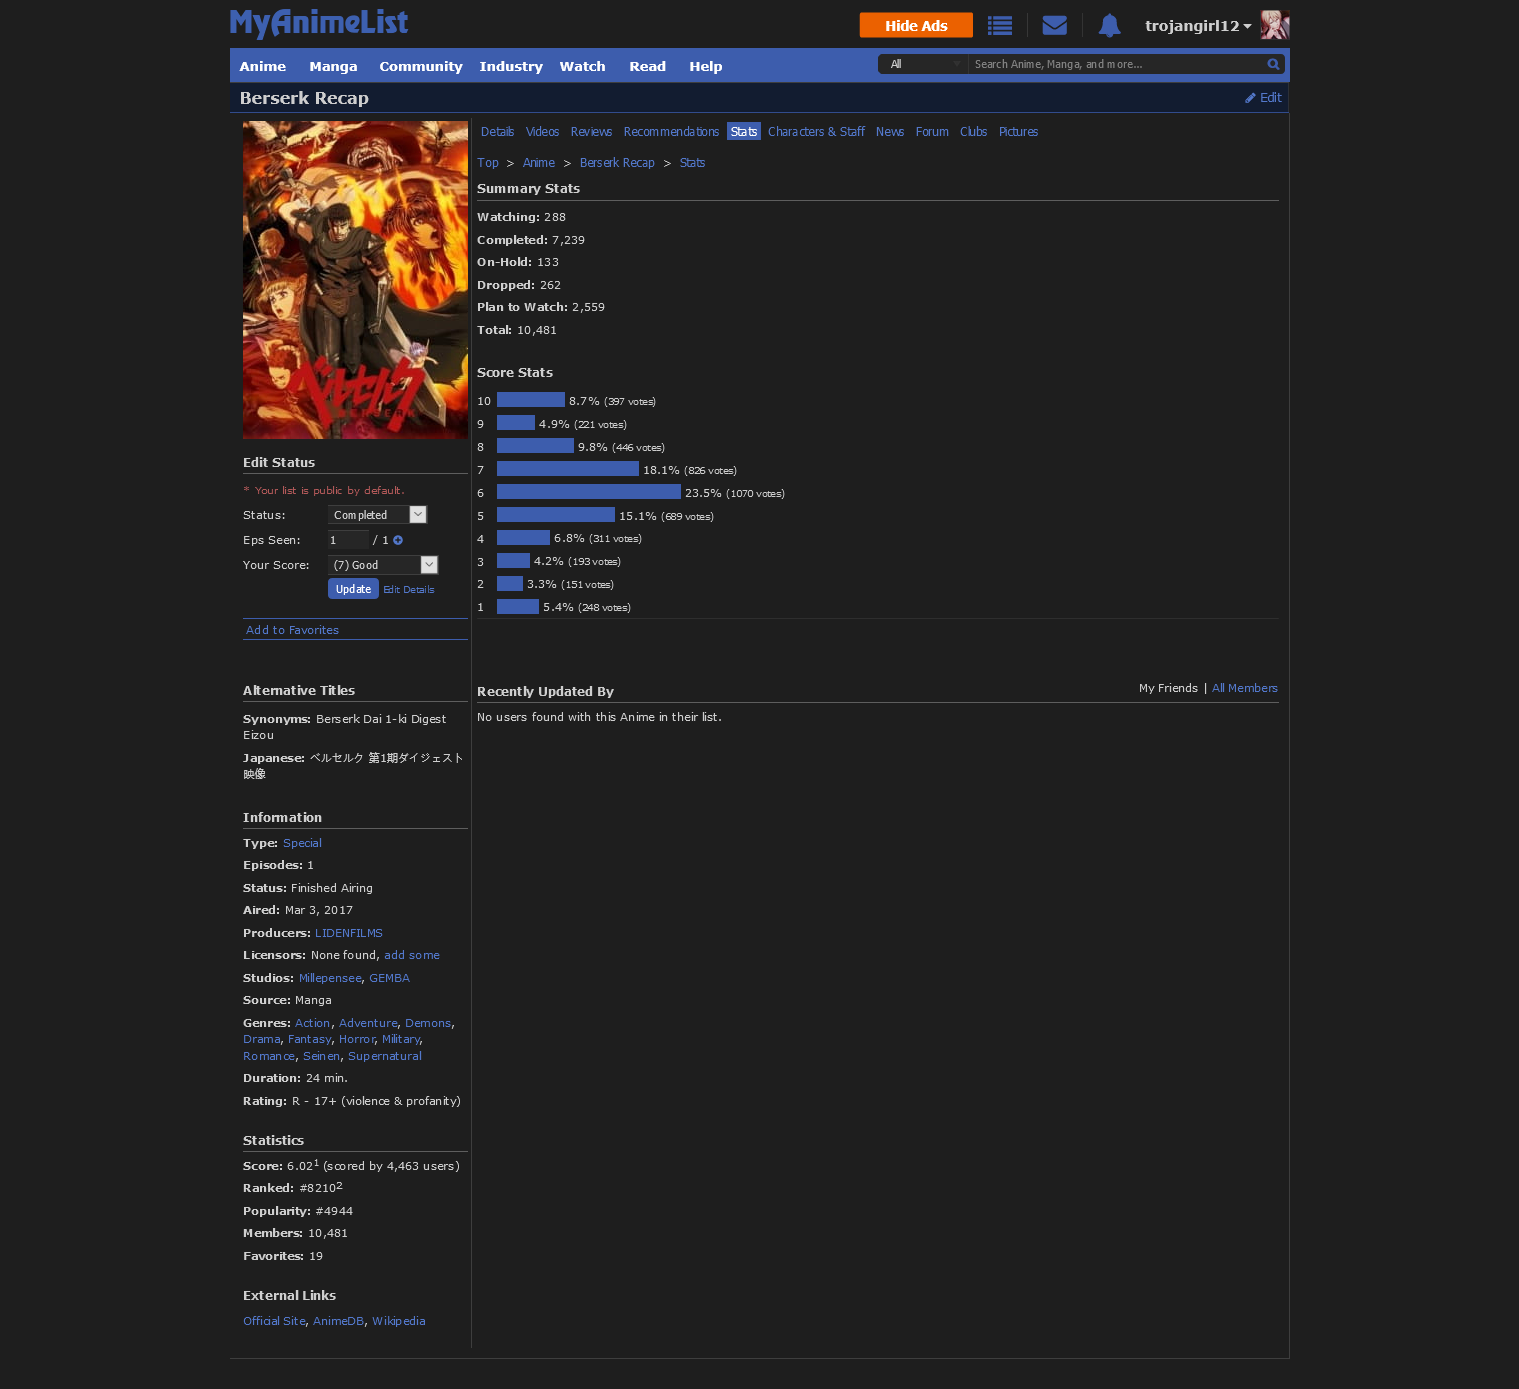Increment episodes seen with plus icon
Viewport: 1519px width, 1389px height.
coord(398,540)
